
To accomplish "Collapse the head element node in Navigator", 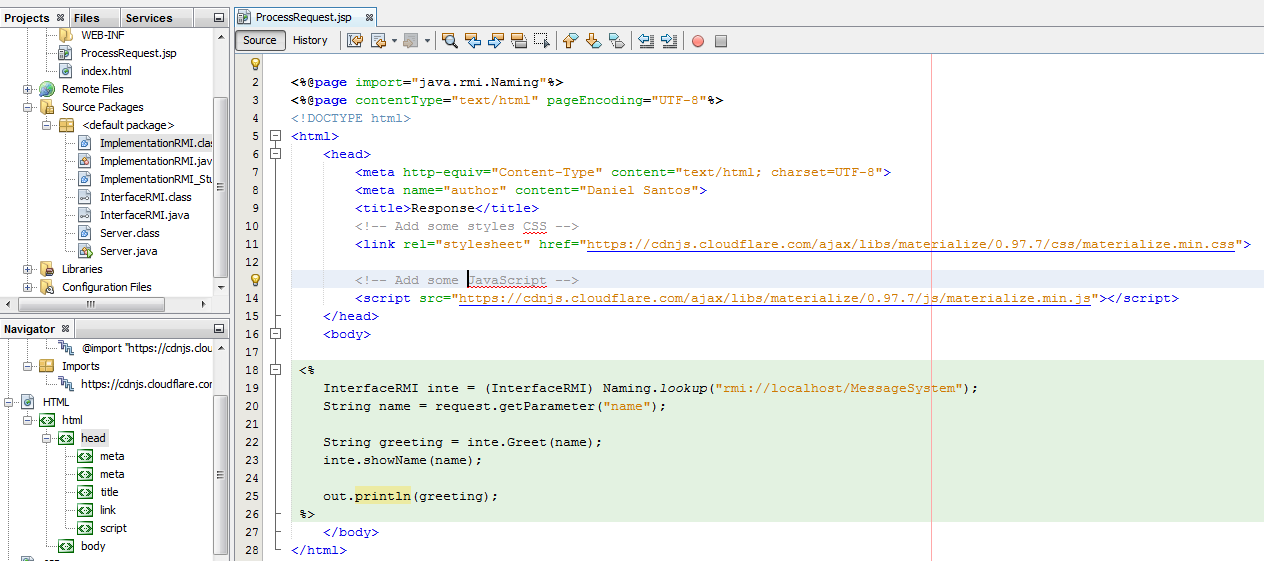I will (x=46, y=438).
